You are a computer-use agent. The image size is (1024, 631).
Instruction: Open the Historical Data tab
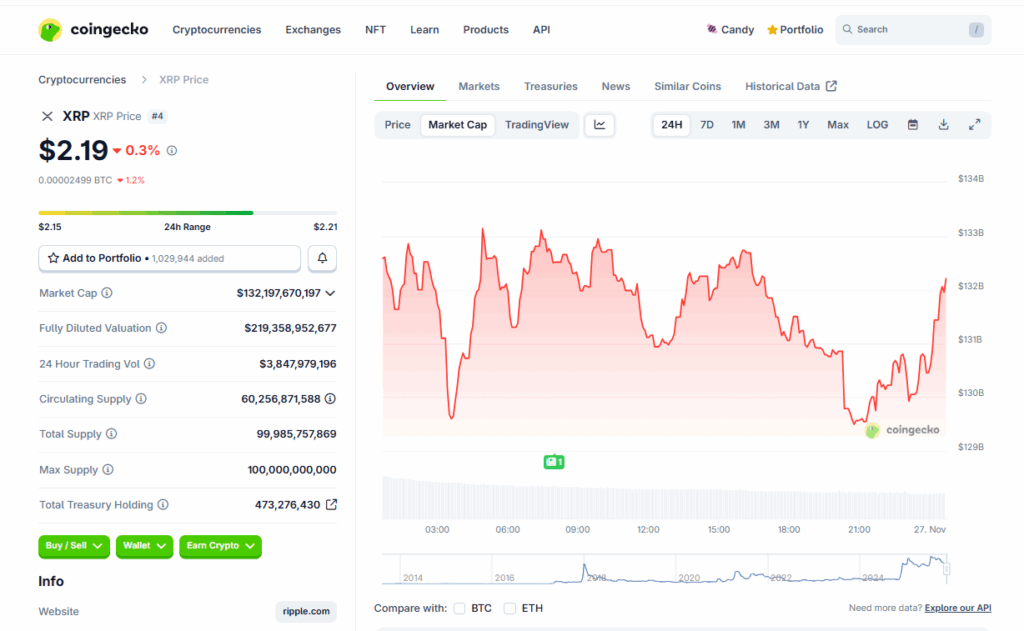[790, 86]
